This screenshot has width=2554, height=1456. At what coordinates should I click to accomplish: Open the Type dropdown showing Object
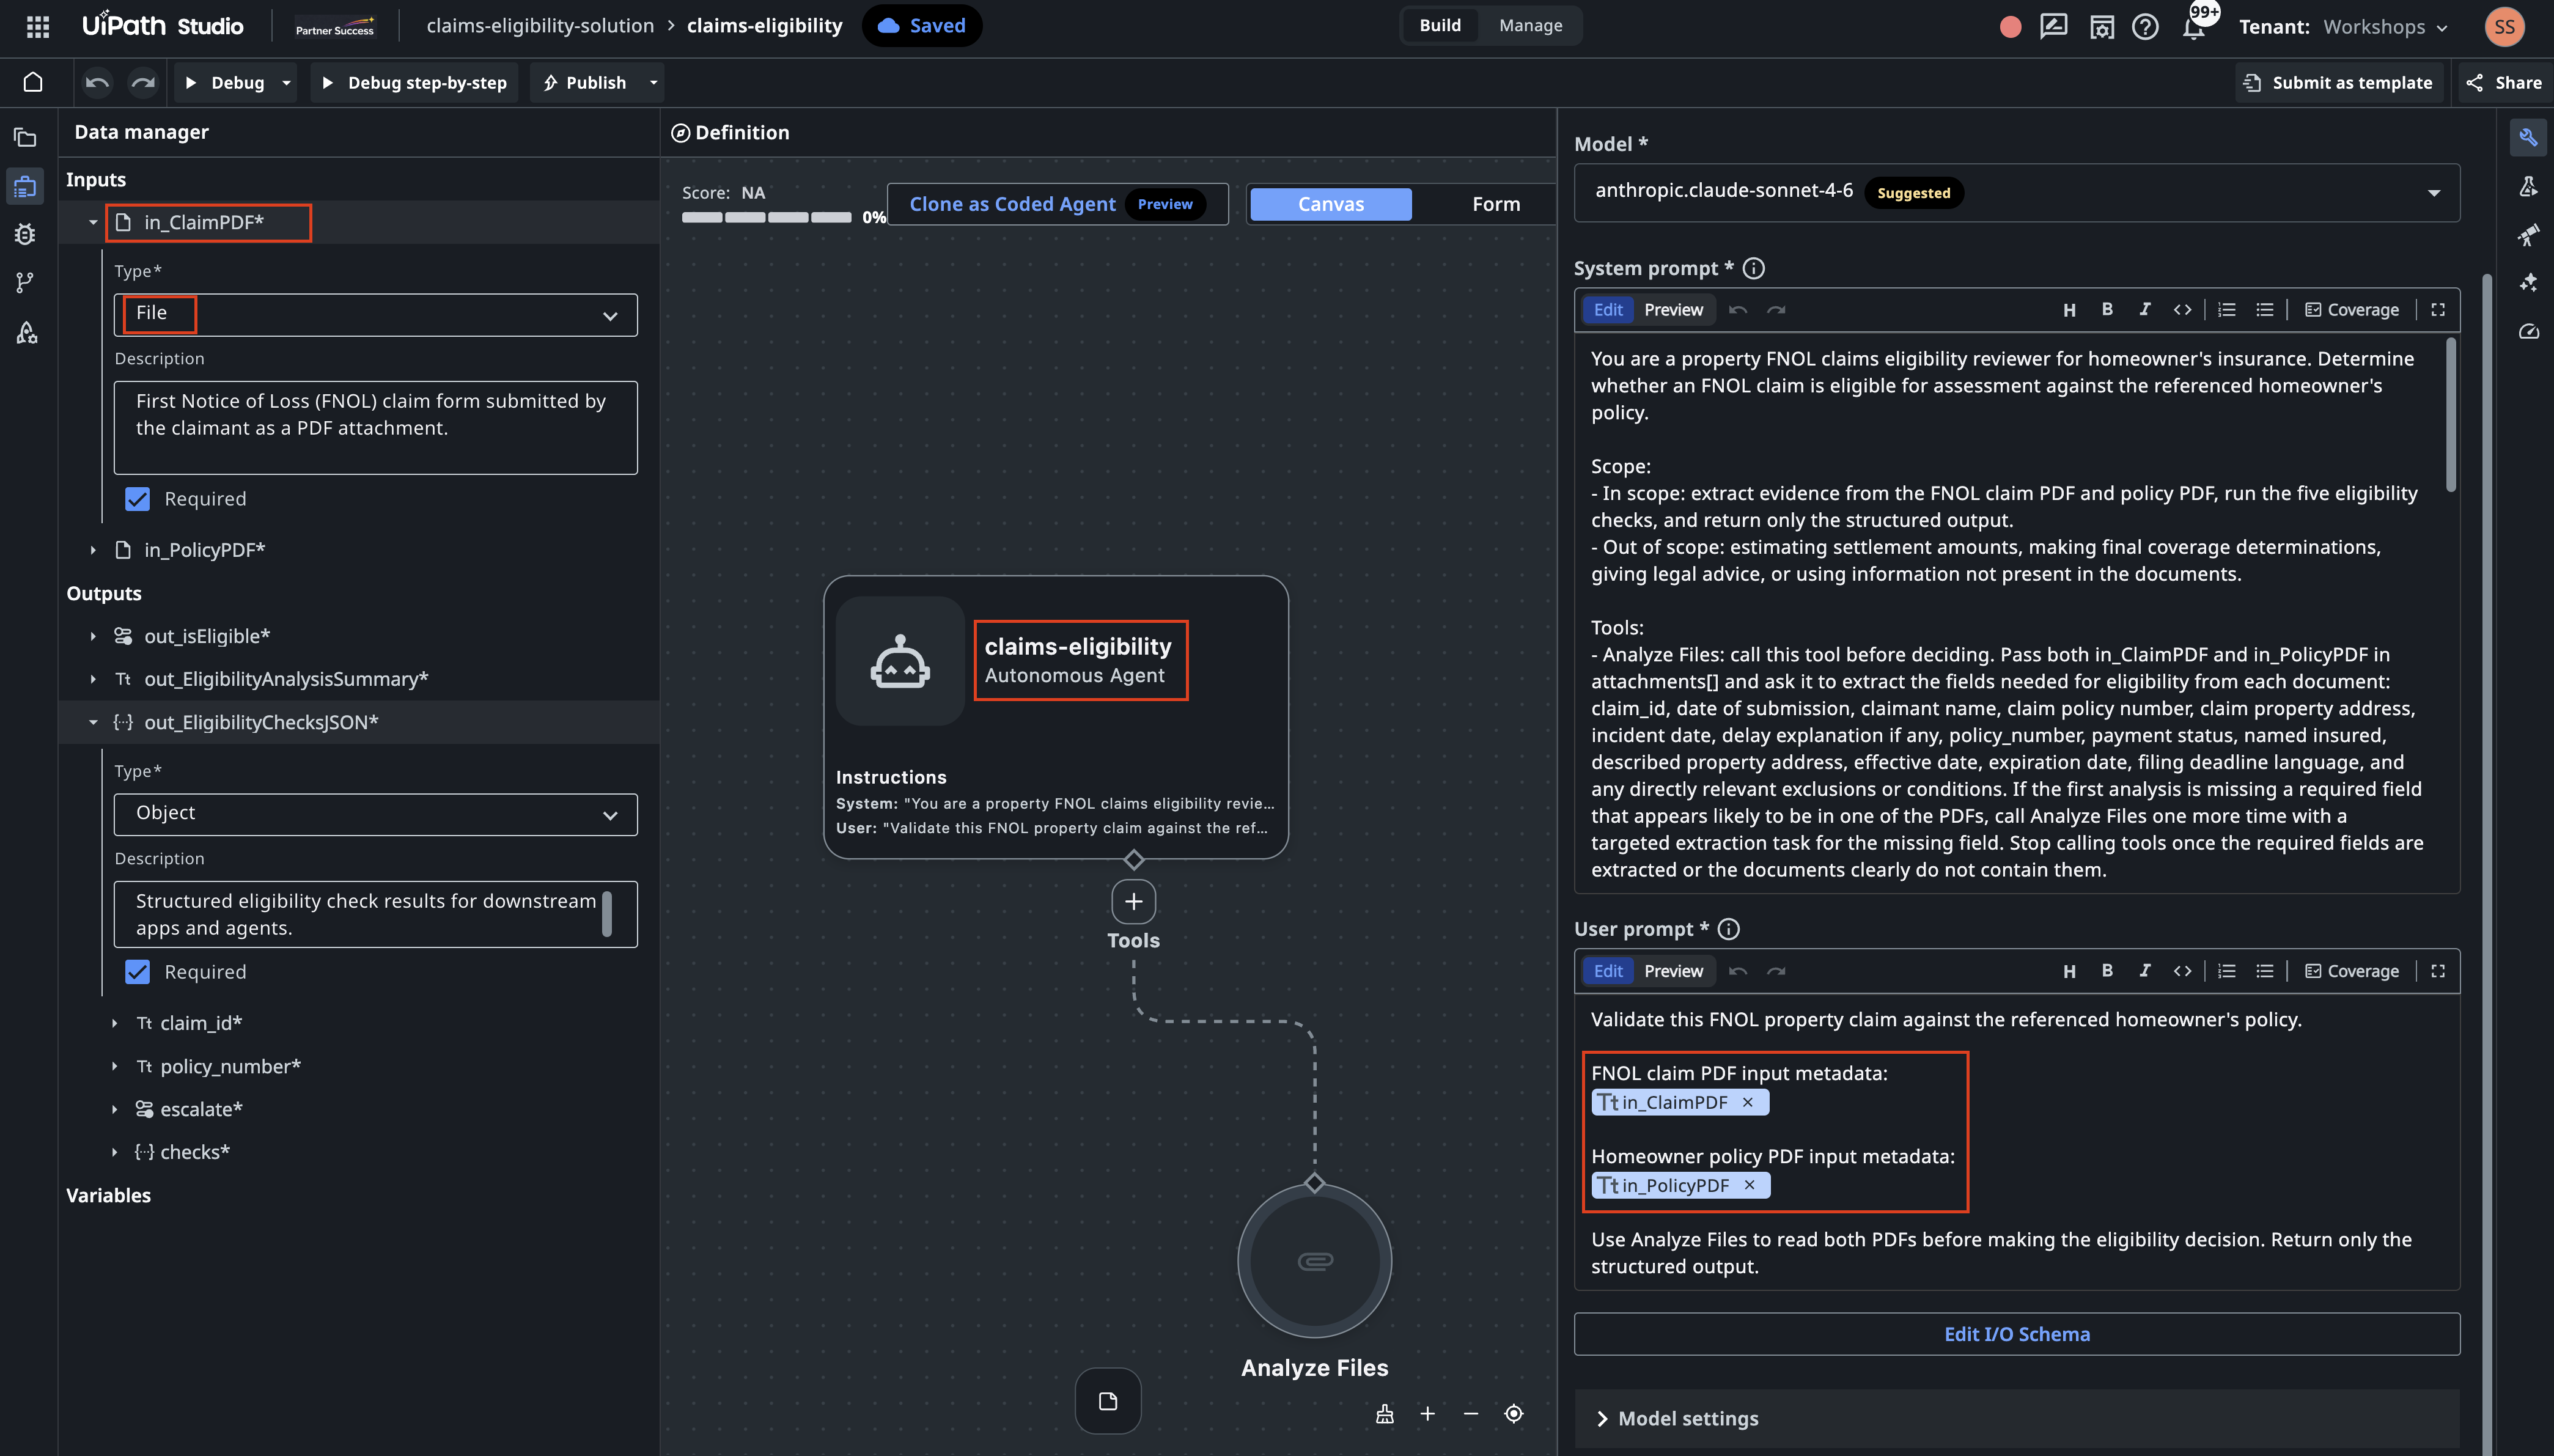click(x=376, y=815)
